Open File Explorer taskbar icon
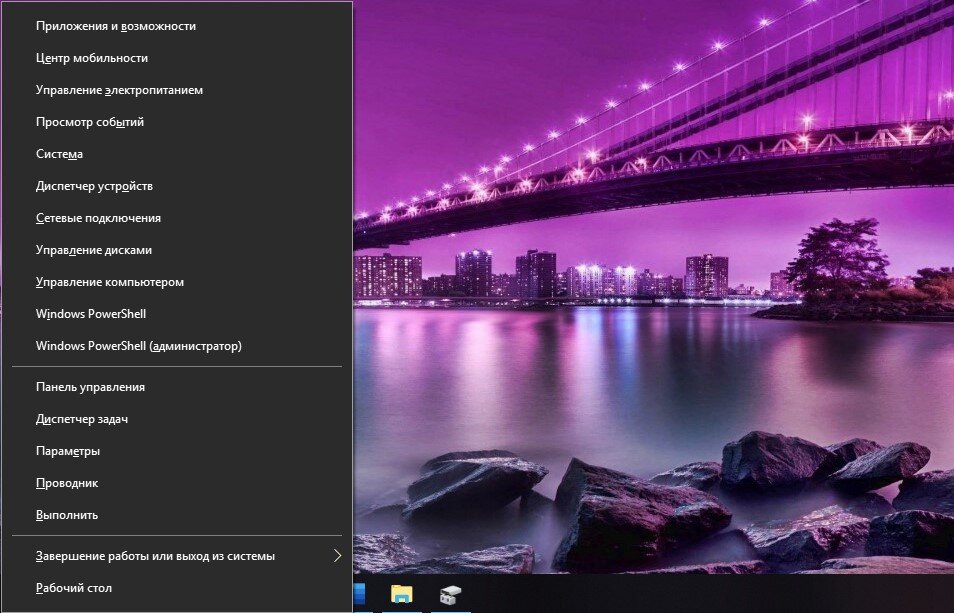The width and height of the screenshot is (954, 613). 402,594
